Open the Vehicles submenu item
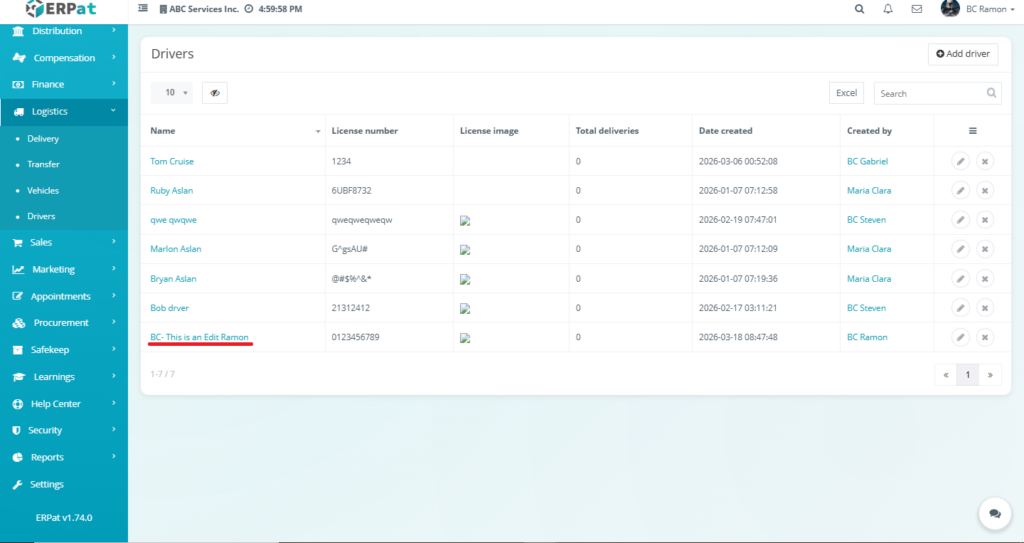Viewport: 1024px width, 543px height. coord(43,190)
